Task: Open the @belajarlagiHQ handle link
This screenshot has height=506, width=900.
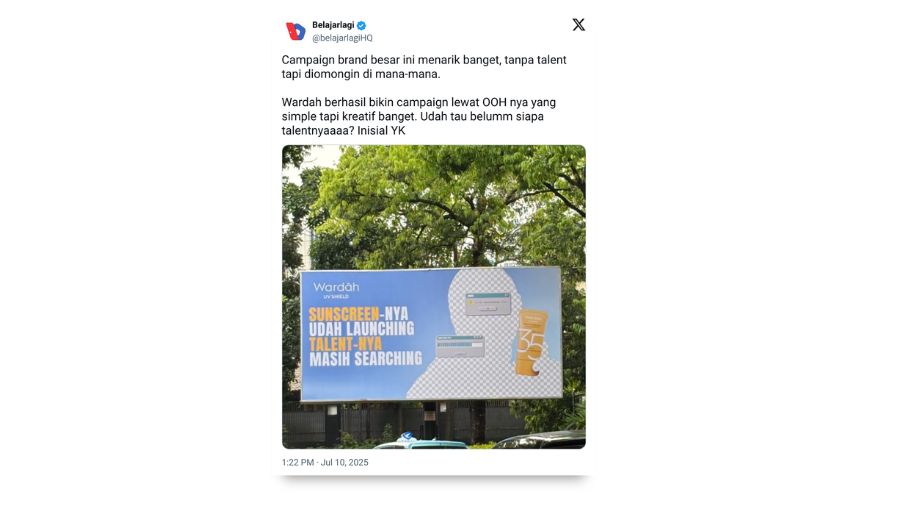Action: pos(342,38)
